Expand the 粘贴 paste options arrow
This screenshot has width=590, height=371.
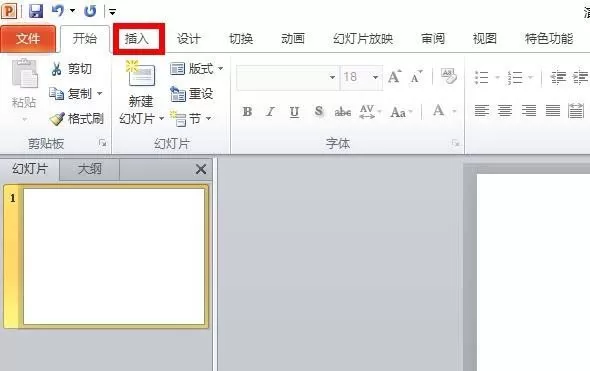click(24, 119)
